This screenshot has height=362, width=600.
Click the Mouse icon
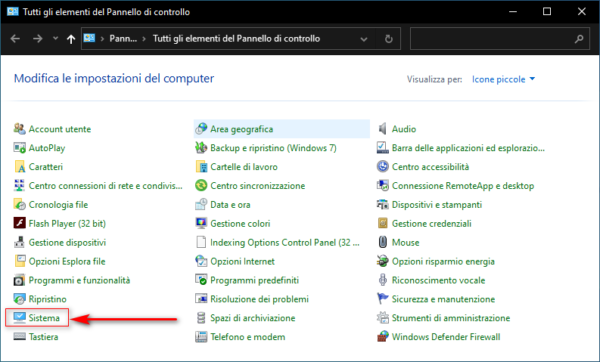382,242
